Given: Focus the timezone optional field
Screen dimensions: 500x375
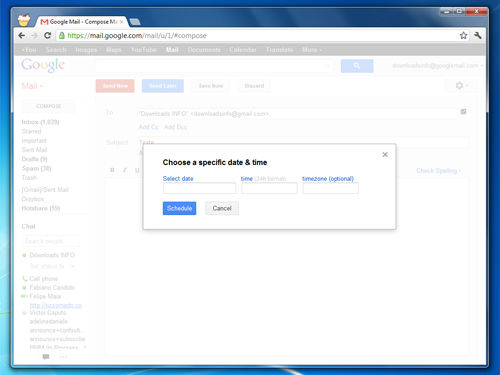Looking at the screenshot, I should click(331, 188).
